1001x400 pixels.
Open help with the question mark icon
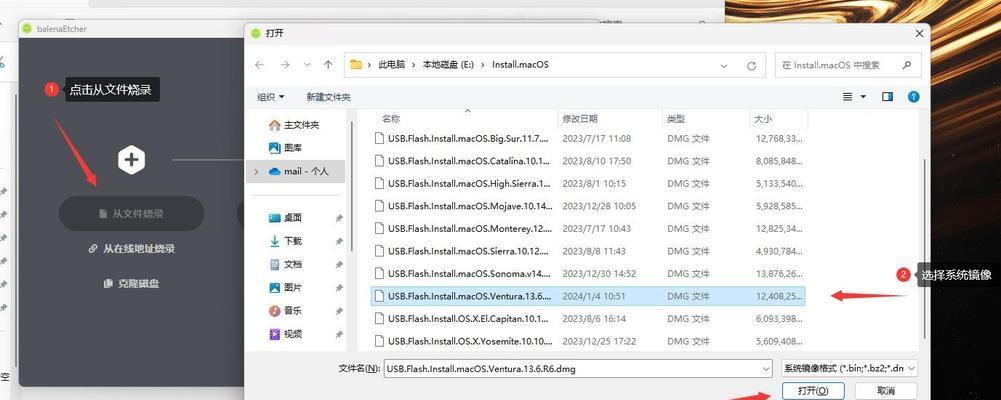914,97
